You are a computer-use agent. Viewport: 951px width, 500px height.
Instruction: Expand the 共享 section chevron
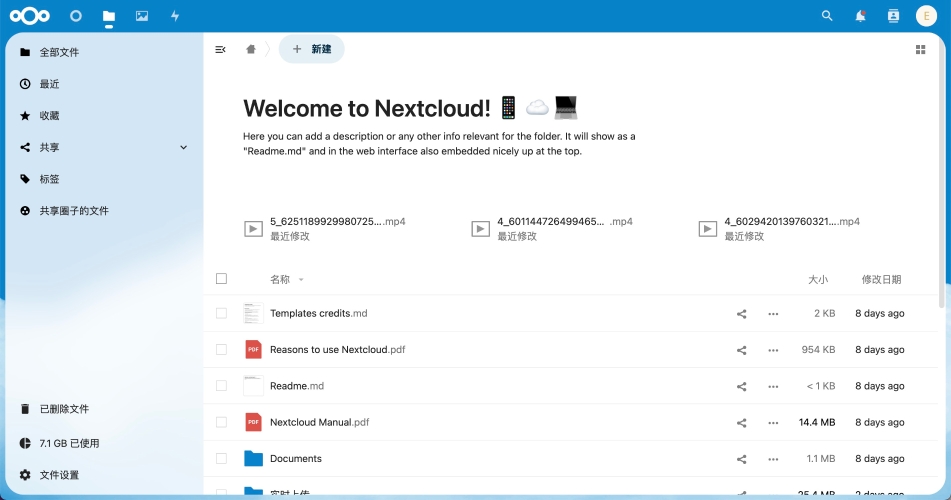point(183,148)
